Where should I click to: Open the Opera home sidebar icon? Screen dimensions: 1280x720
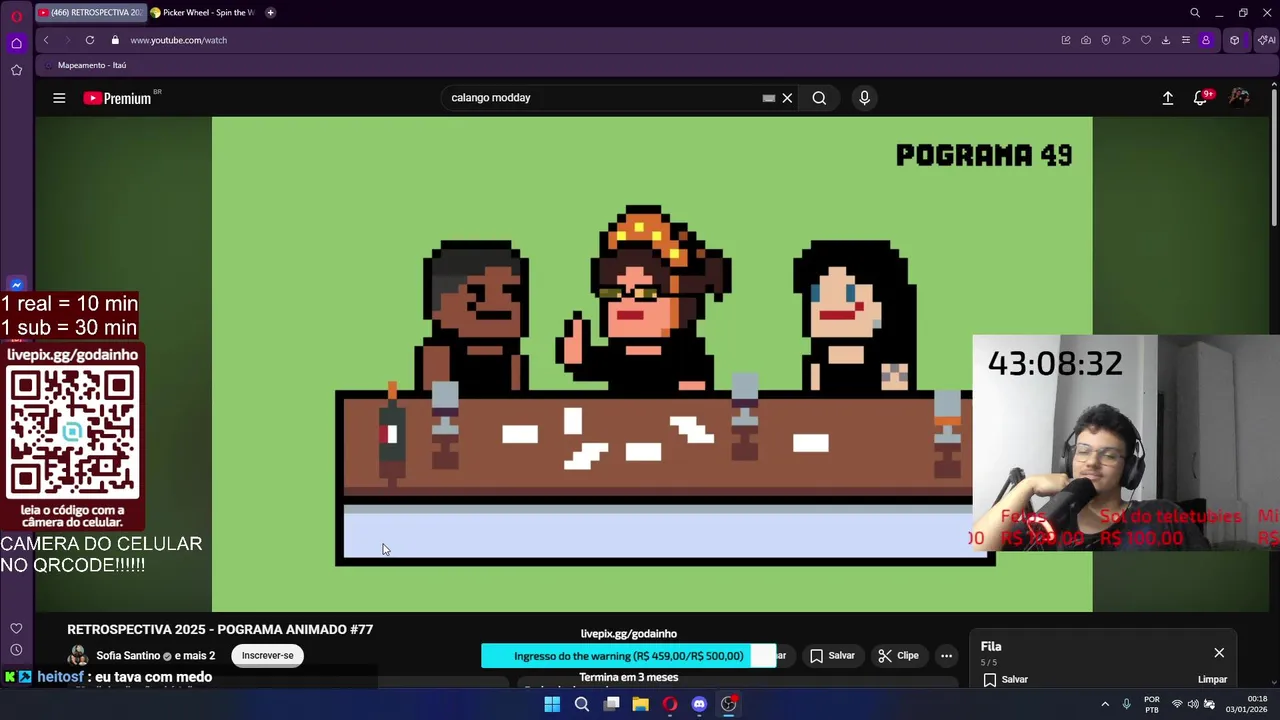(16, 43)
